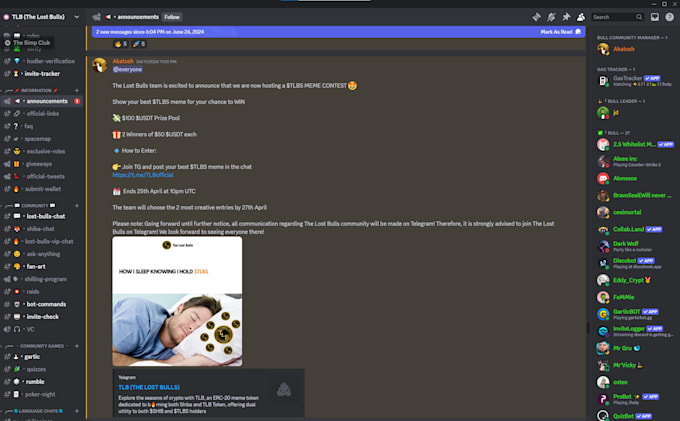Open the t.me/TLBofficial Telegram link
The height and width of the screenshot is (421, 680).
[x=143, y=175]
